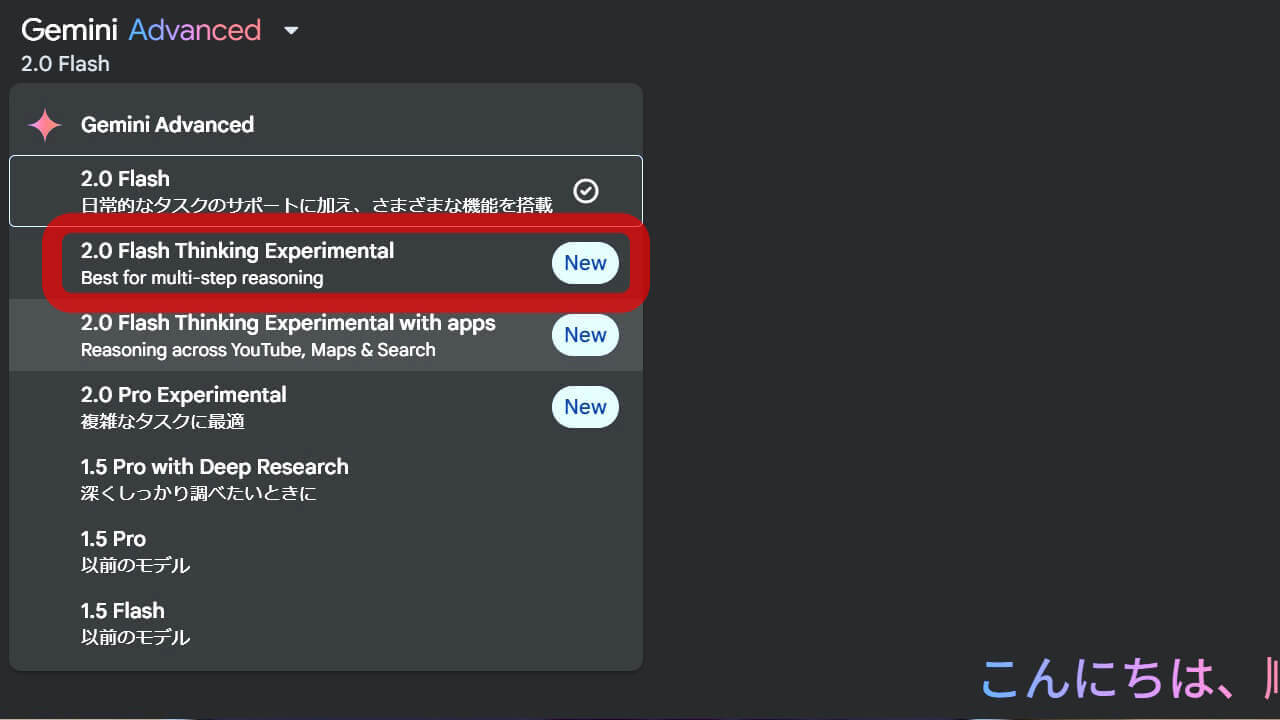The image size is (1280, 720).
Task: Collapse the model picker via its chevron
Action: pos(290,31)
